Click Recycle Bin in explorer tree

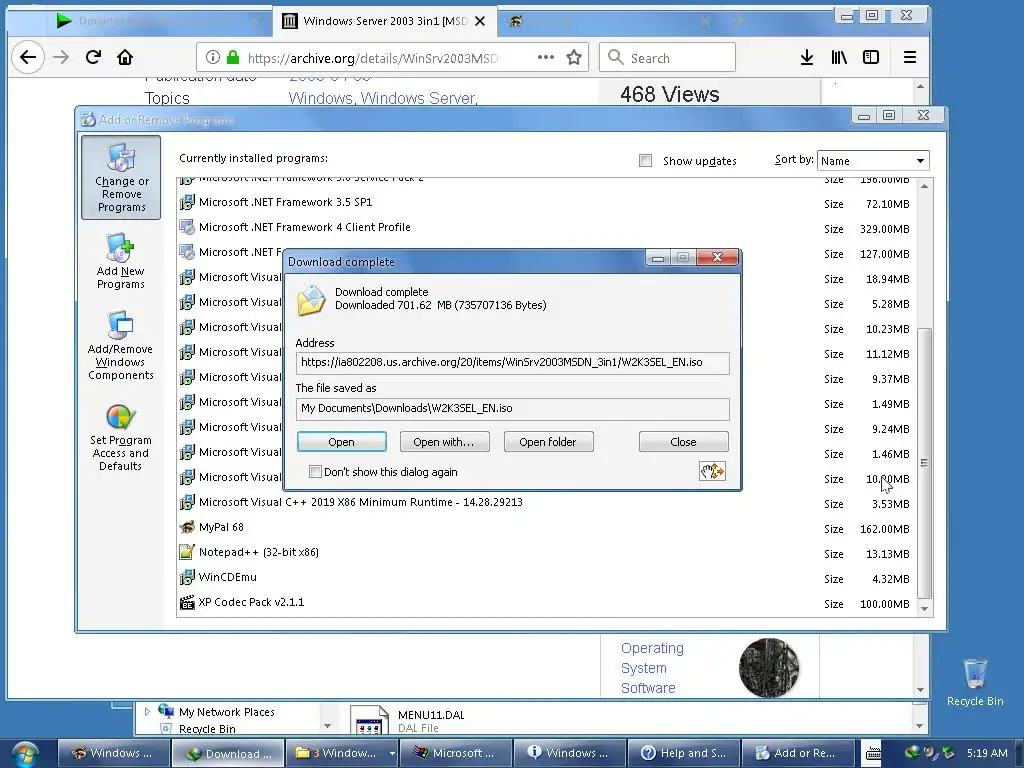(x=207, y=729)
